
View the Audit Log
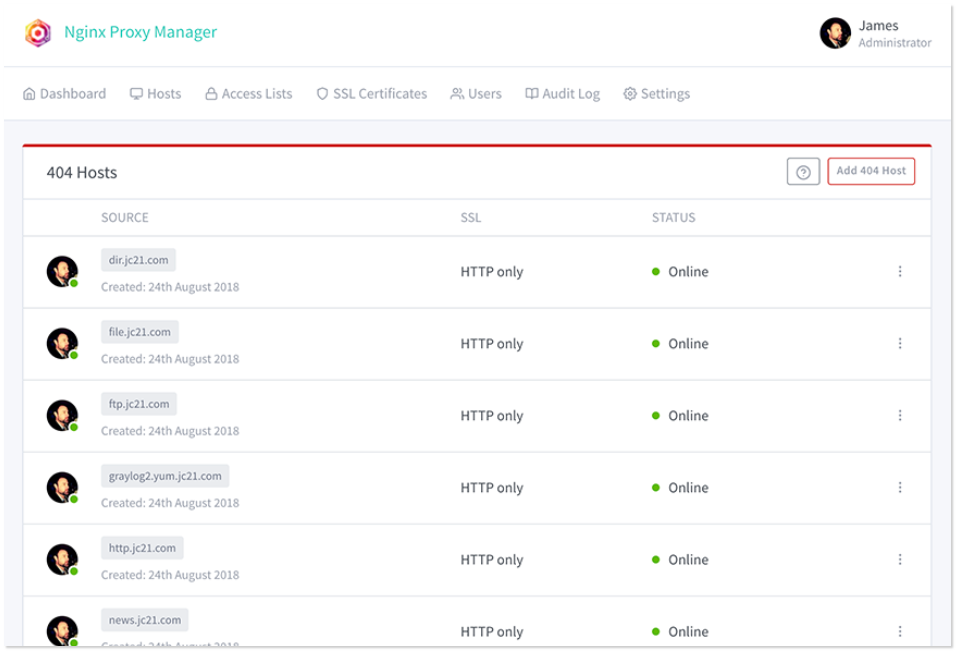(x=562, y=94)
